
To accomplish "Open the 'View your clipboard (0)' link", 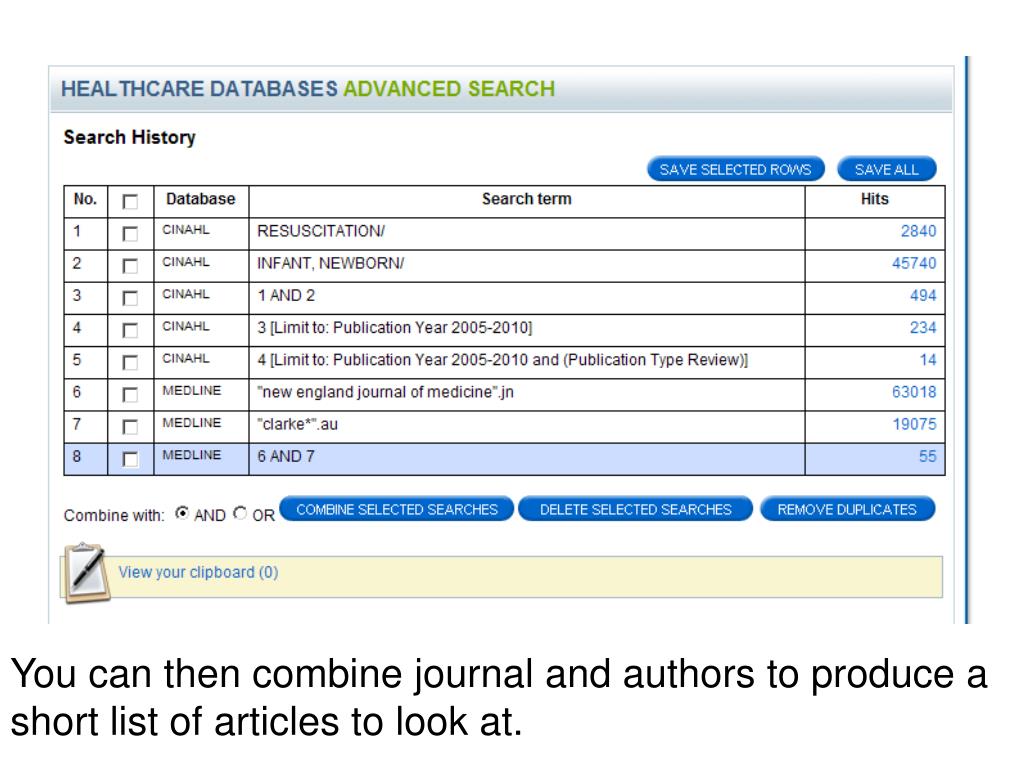I will [198, 572].
